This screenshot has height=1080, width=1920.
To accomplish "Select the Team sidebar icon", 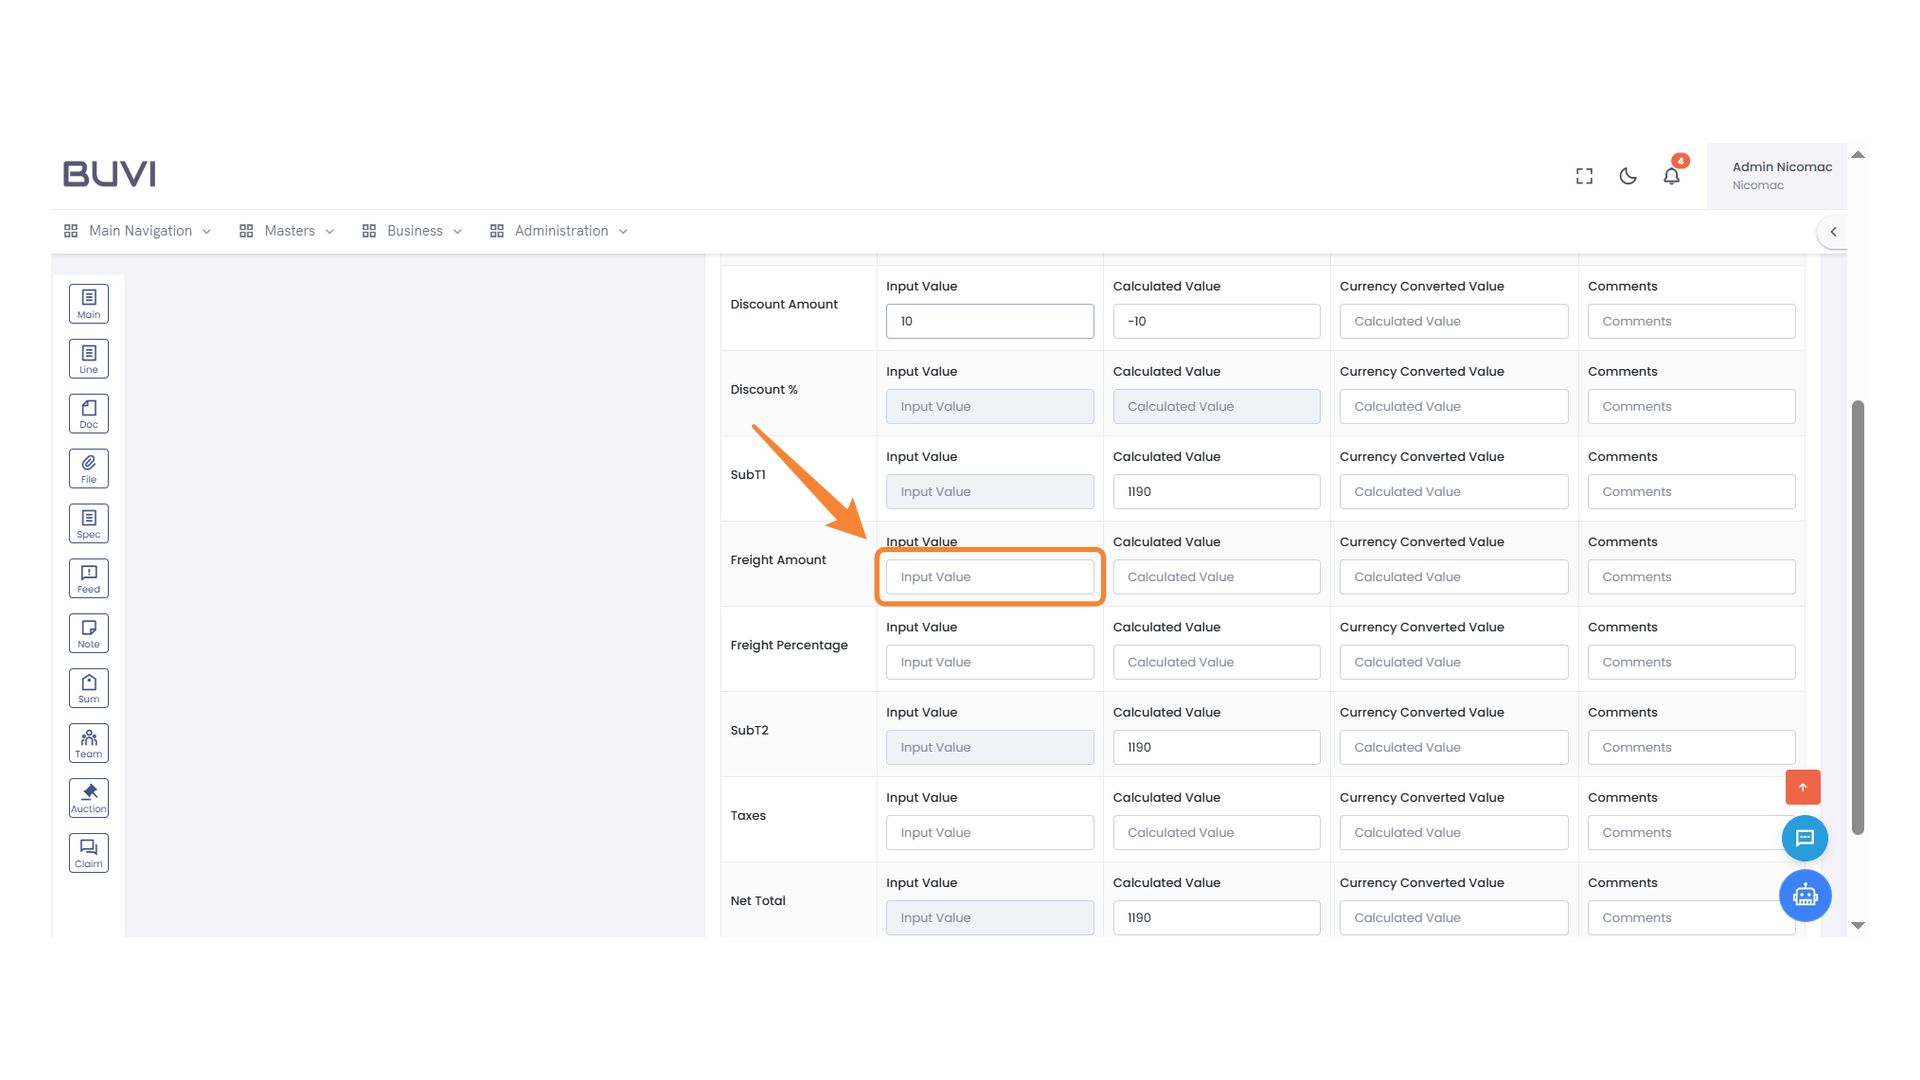I will (88, 742).
